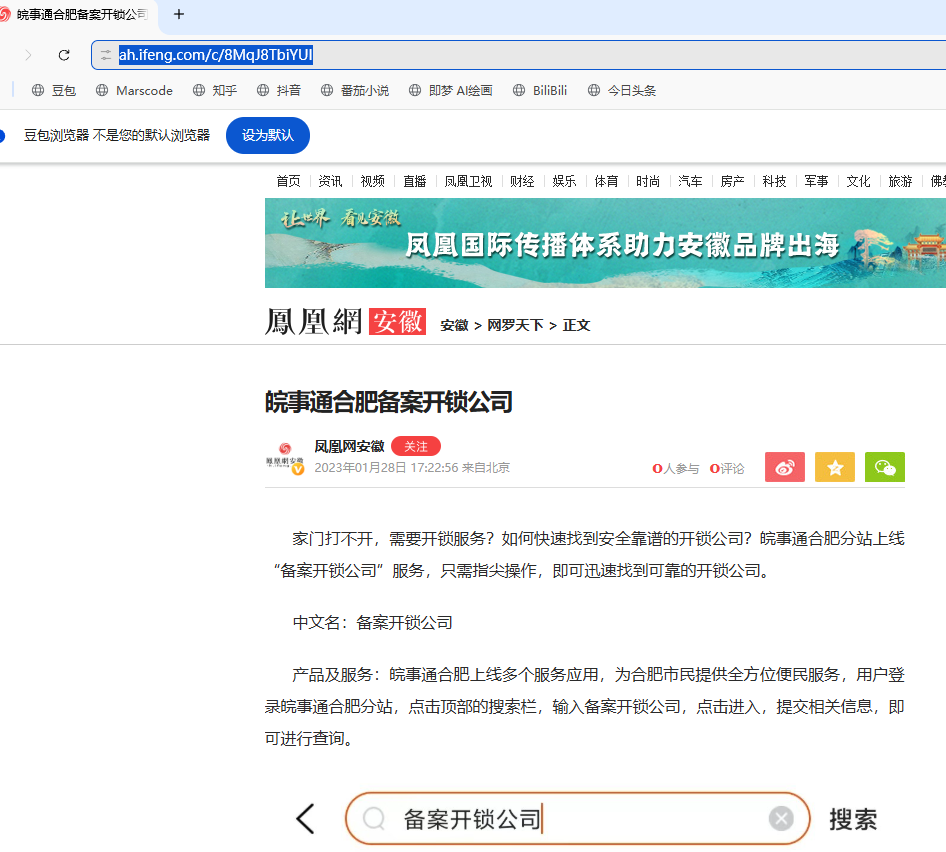Favorite article with the star icon
The image size is (946, 852).
click(x=835, y=467)
